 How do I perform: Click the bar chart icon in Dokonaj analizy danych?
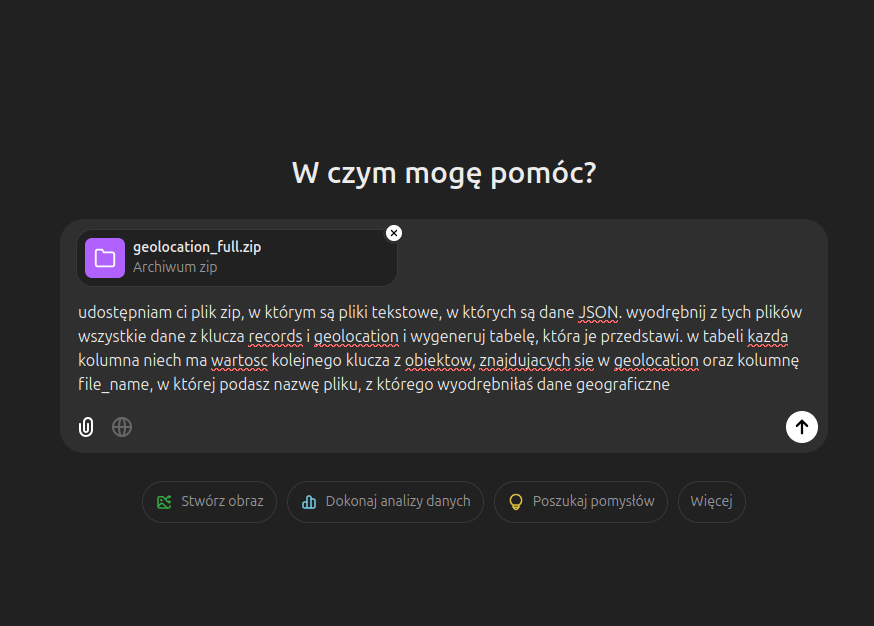309,502
